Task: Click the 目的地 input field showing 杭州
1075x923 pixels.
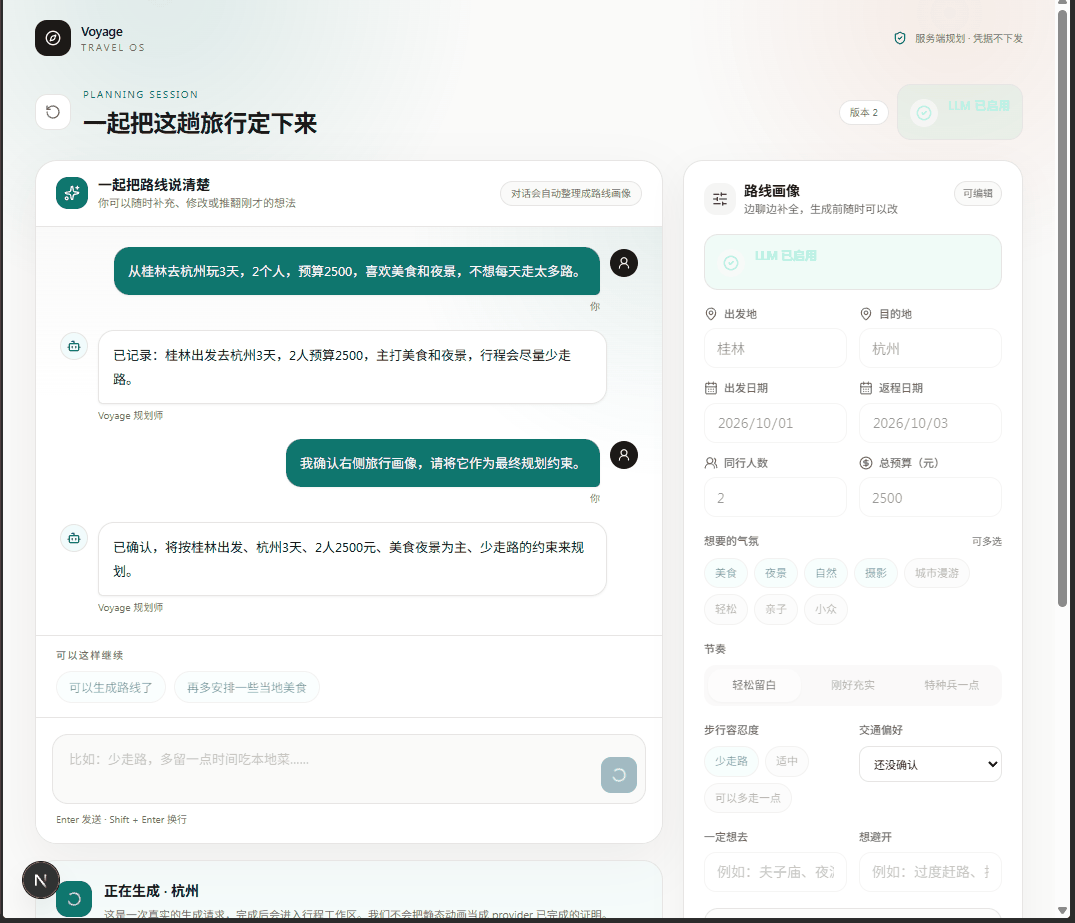Action: (930, 348)
